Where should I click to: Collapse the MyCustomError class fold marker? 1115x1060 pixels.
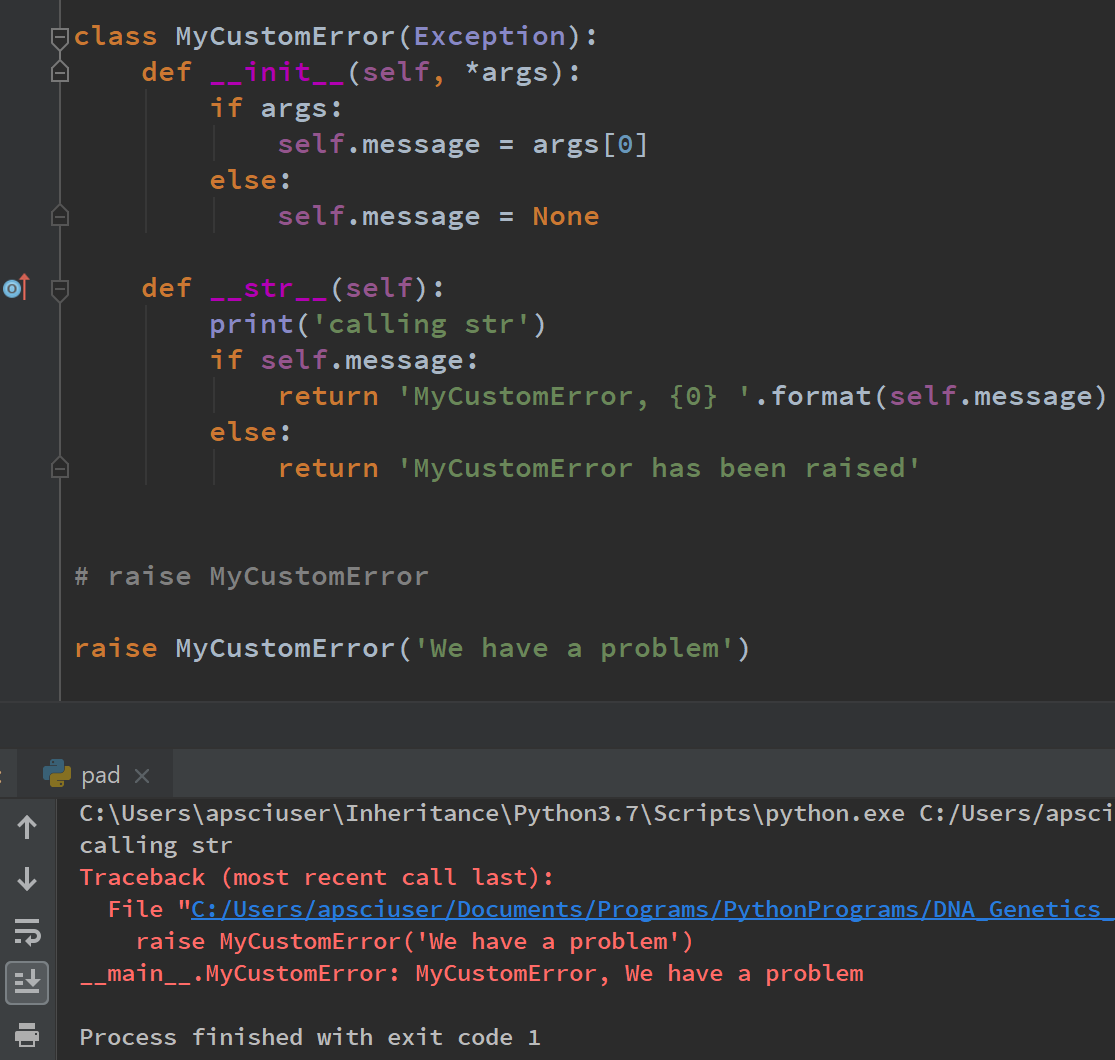[59, 36]
